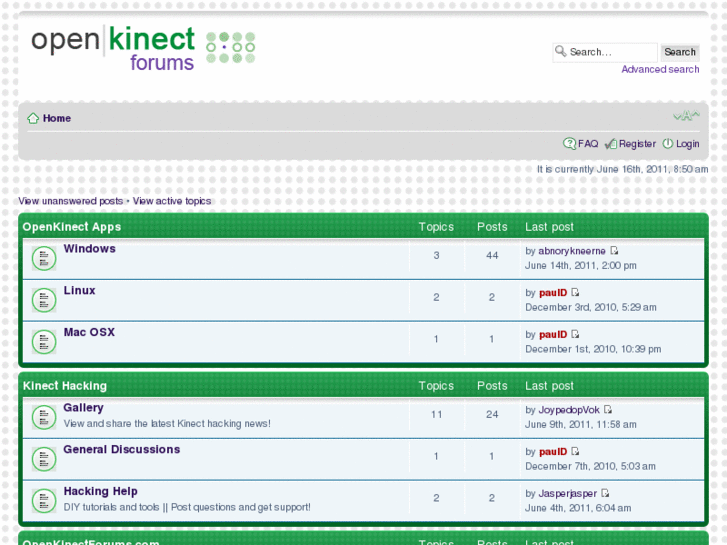Click the date June 9th, 2011, 11:58 am
This screenshot has height=545, width=727.
click(580, 424)
